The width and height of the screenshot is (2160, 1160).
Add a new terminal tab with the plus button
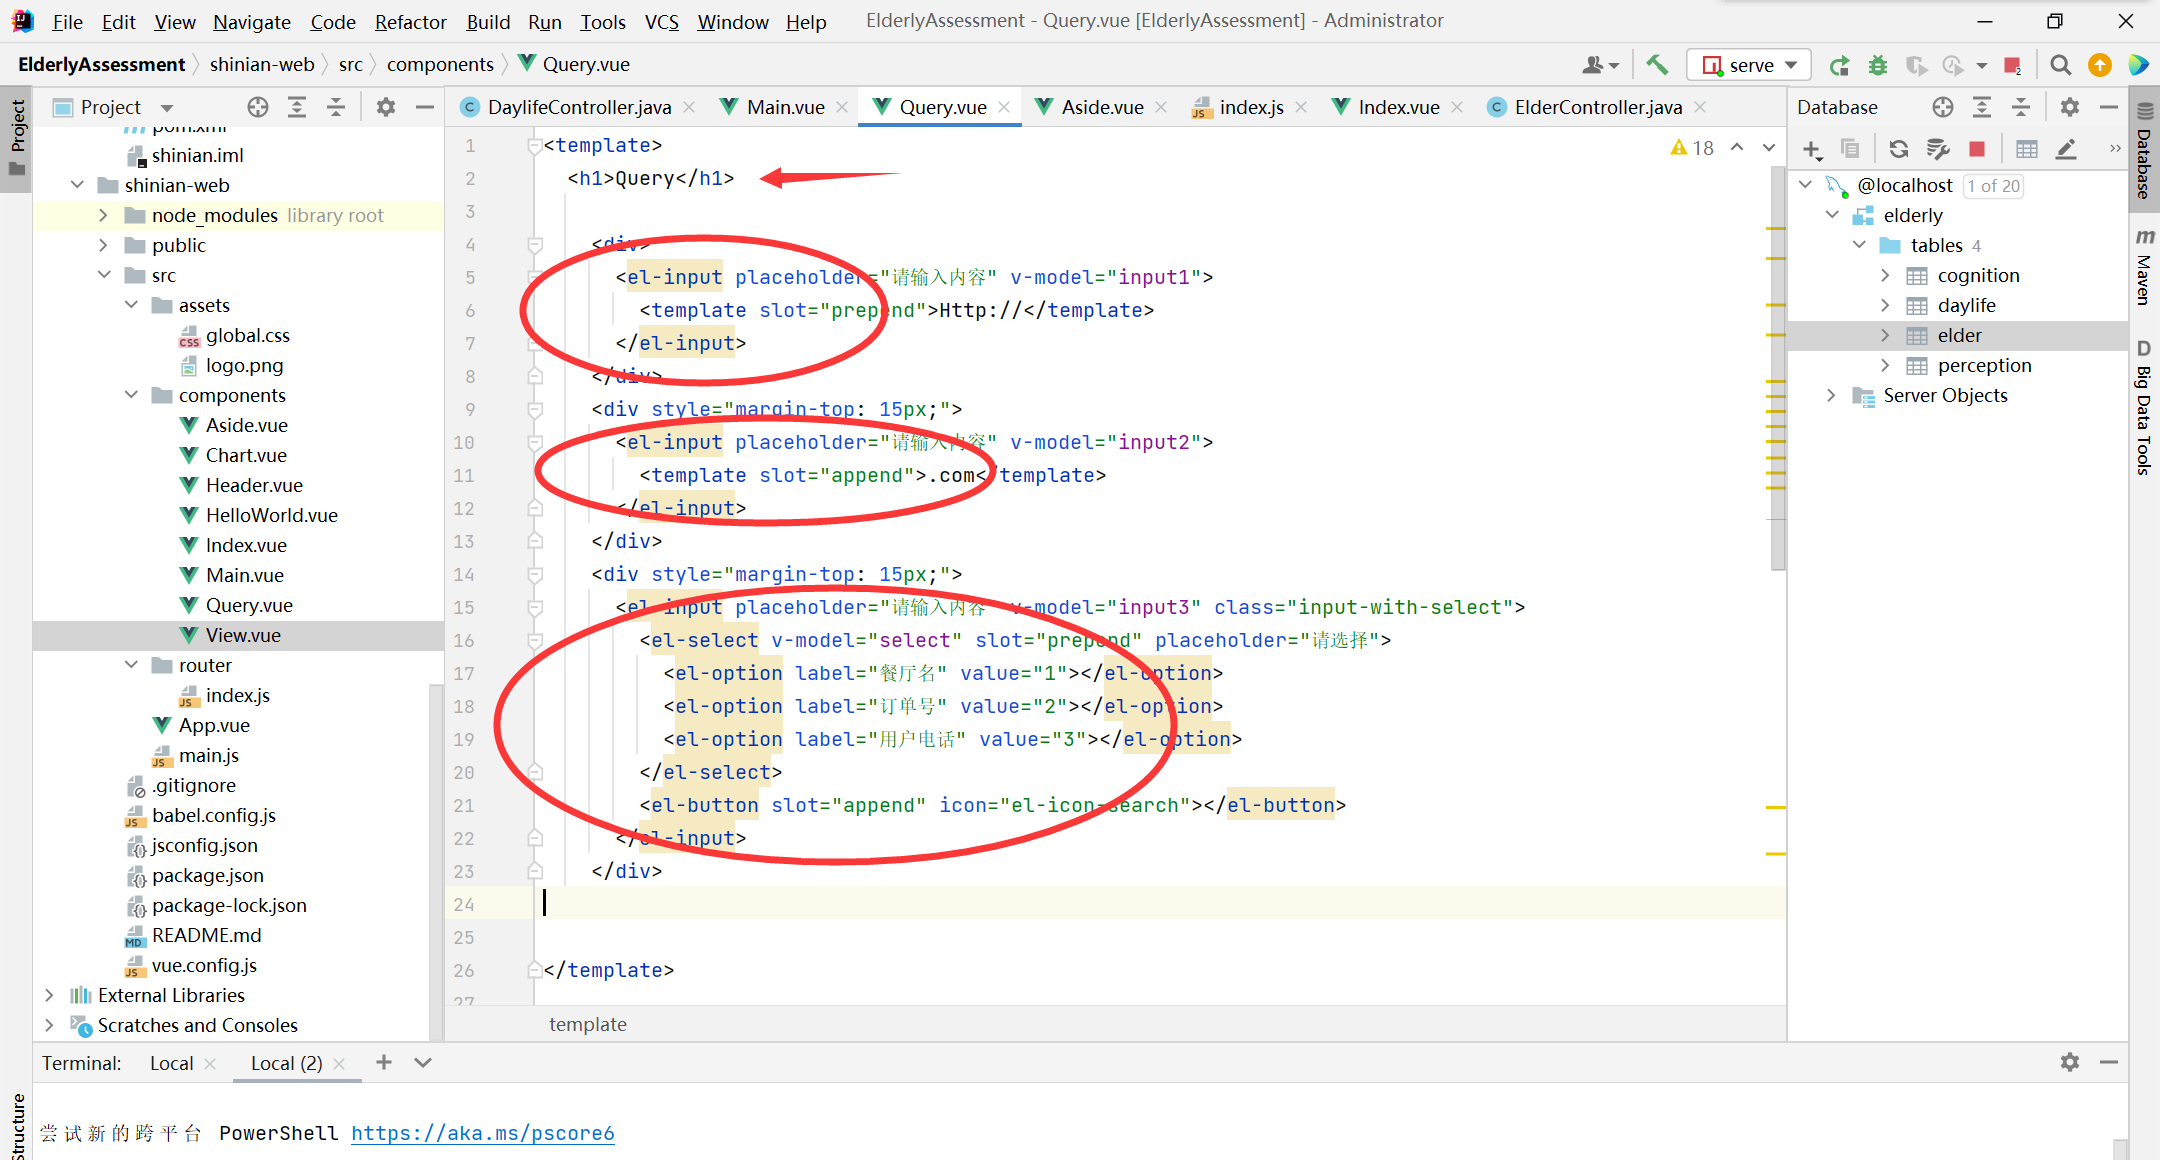[x=384, y=1063]
